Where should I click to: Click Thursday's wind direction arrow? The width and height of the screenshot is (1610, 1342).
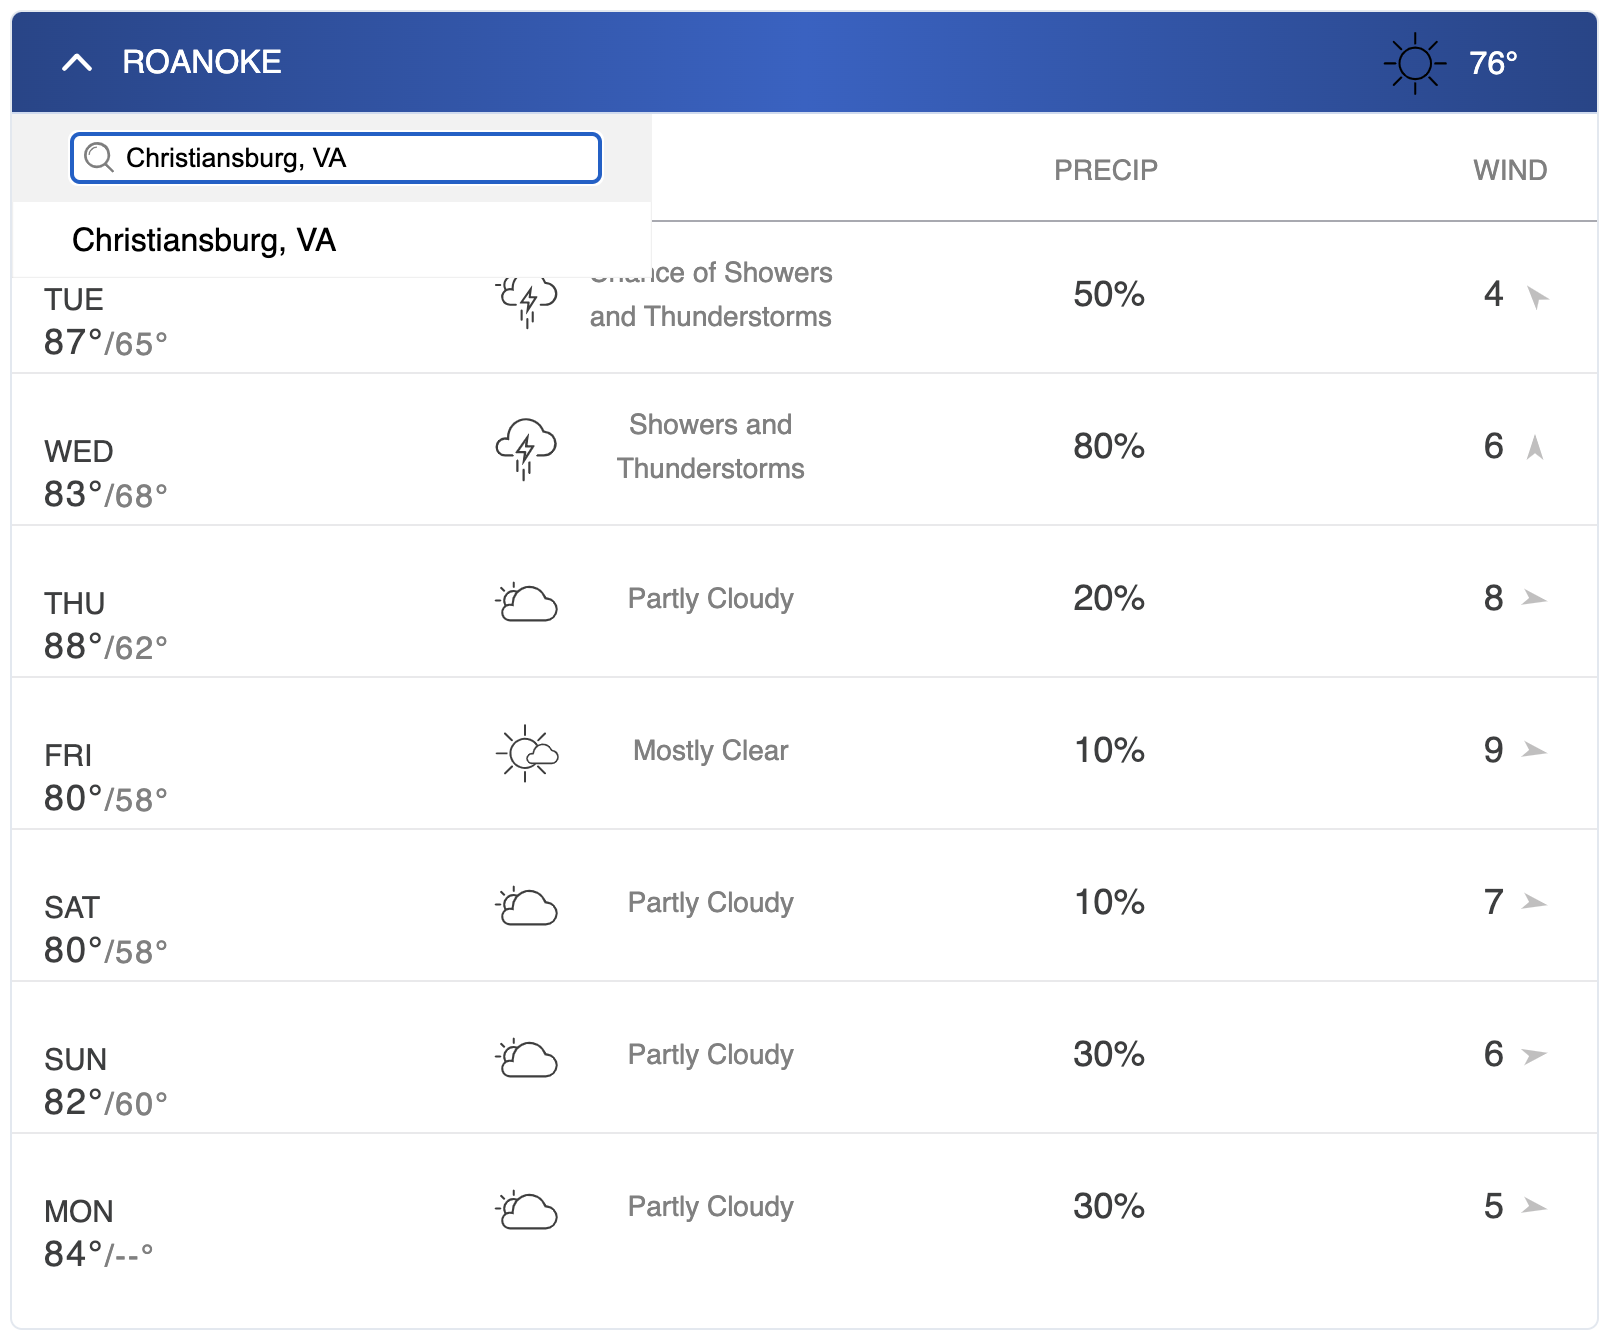[1534, 598]
